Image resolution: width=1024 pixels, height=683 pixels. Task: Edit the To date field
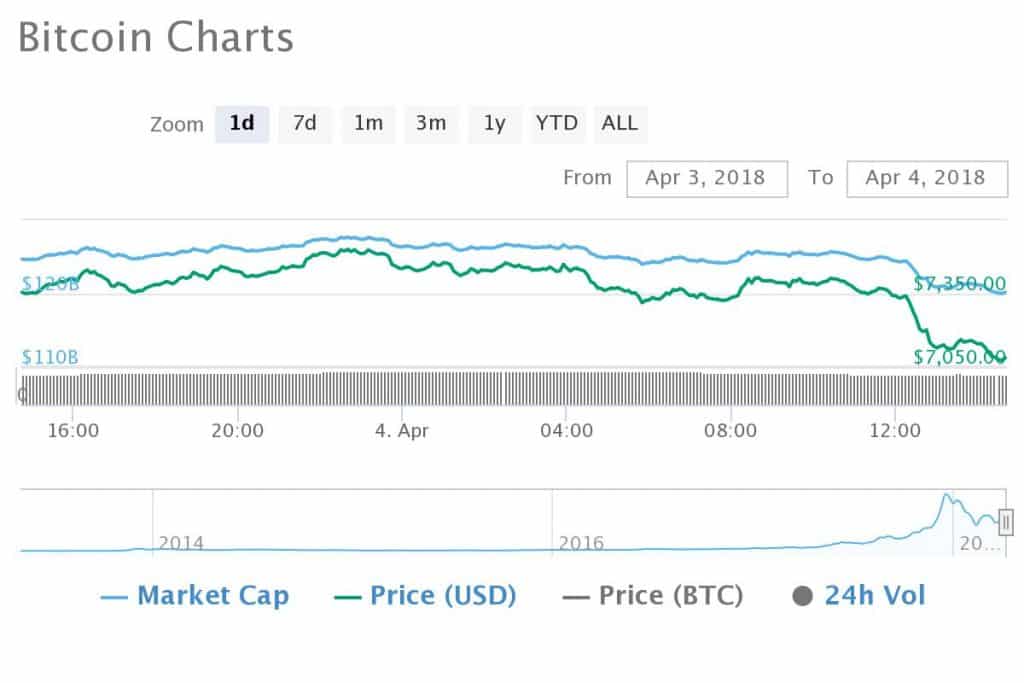(926, 178)
